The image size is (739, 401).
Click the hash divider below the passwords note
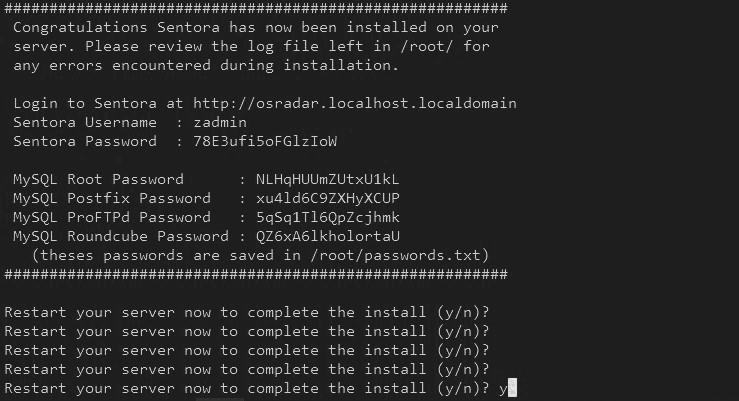(x=255, y=274)
